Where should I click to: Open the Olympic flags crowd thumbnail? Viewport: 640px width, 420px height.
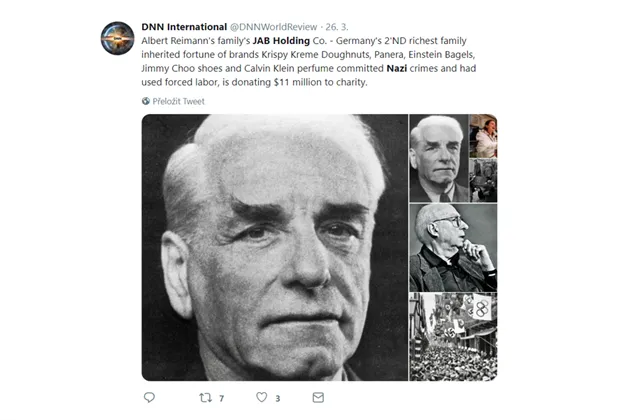[x=453, y=337]
